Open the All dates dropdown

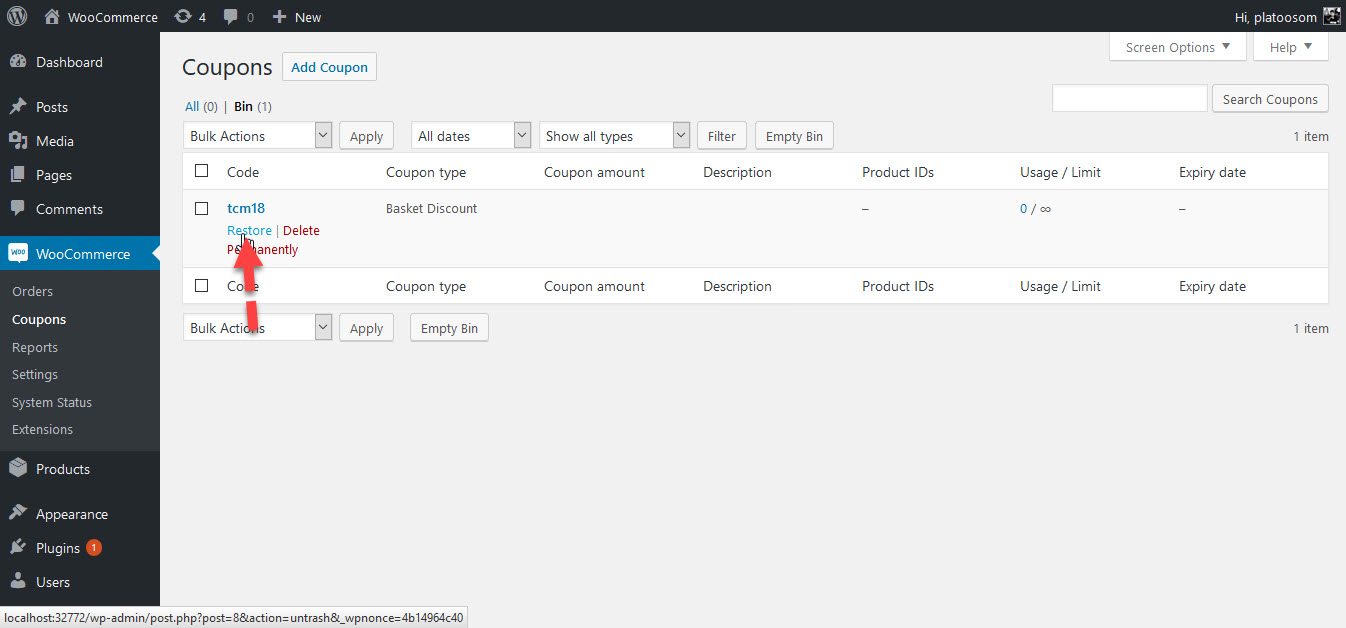[471, 136]
